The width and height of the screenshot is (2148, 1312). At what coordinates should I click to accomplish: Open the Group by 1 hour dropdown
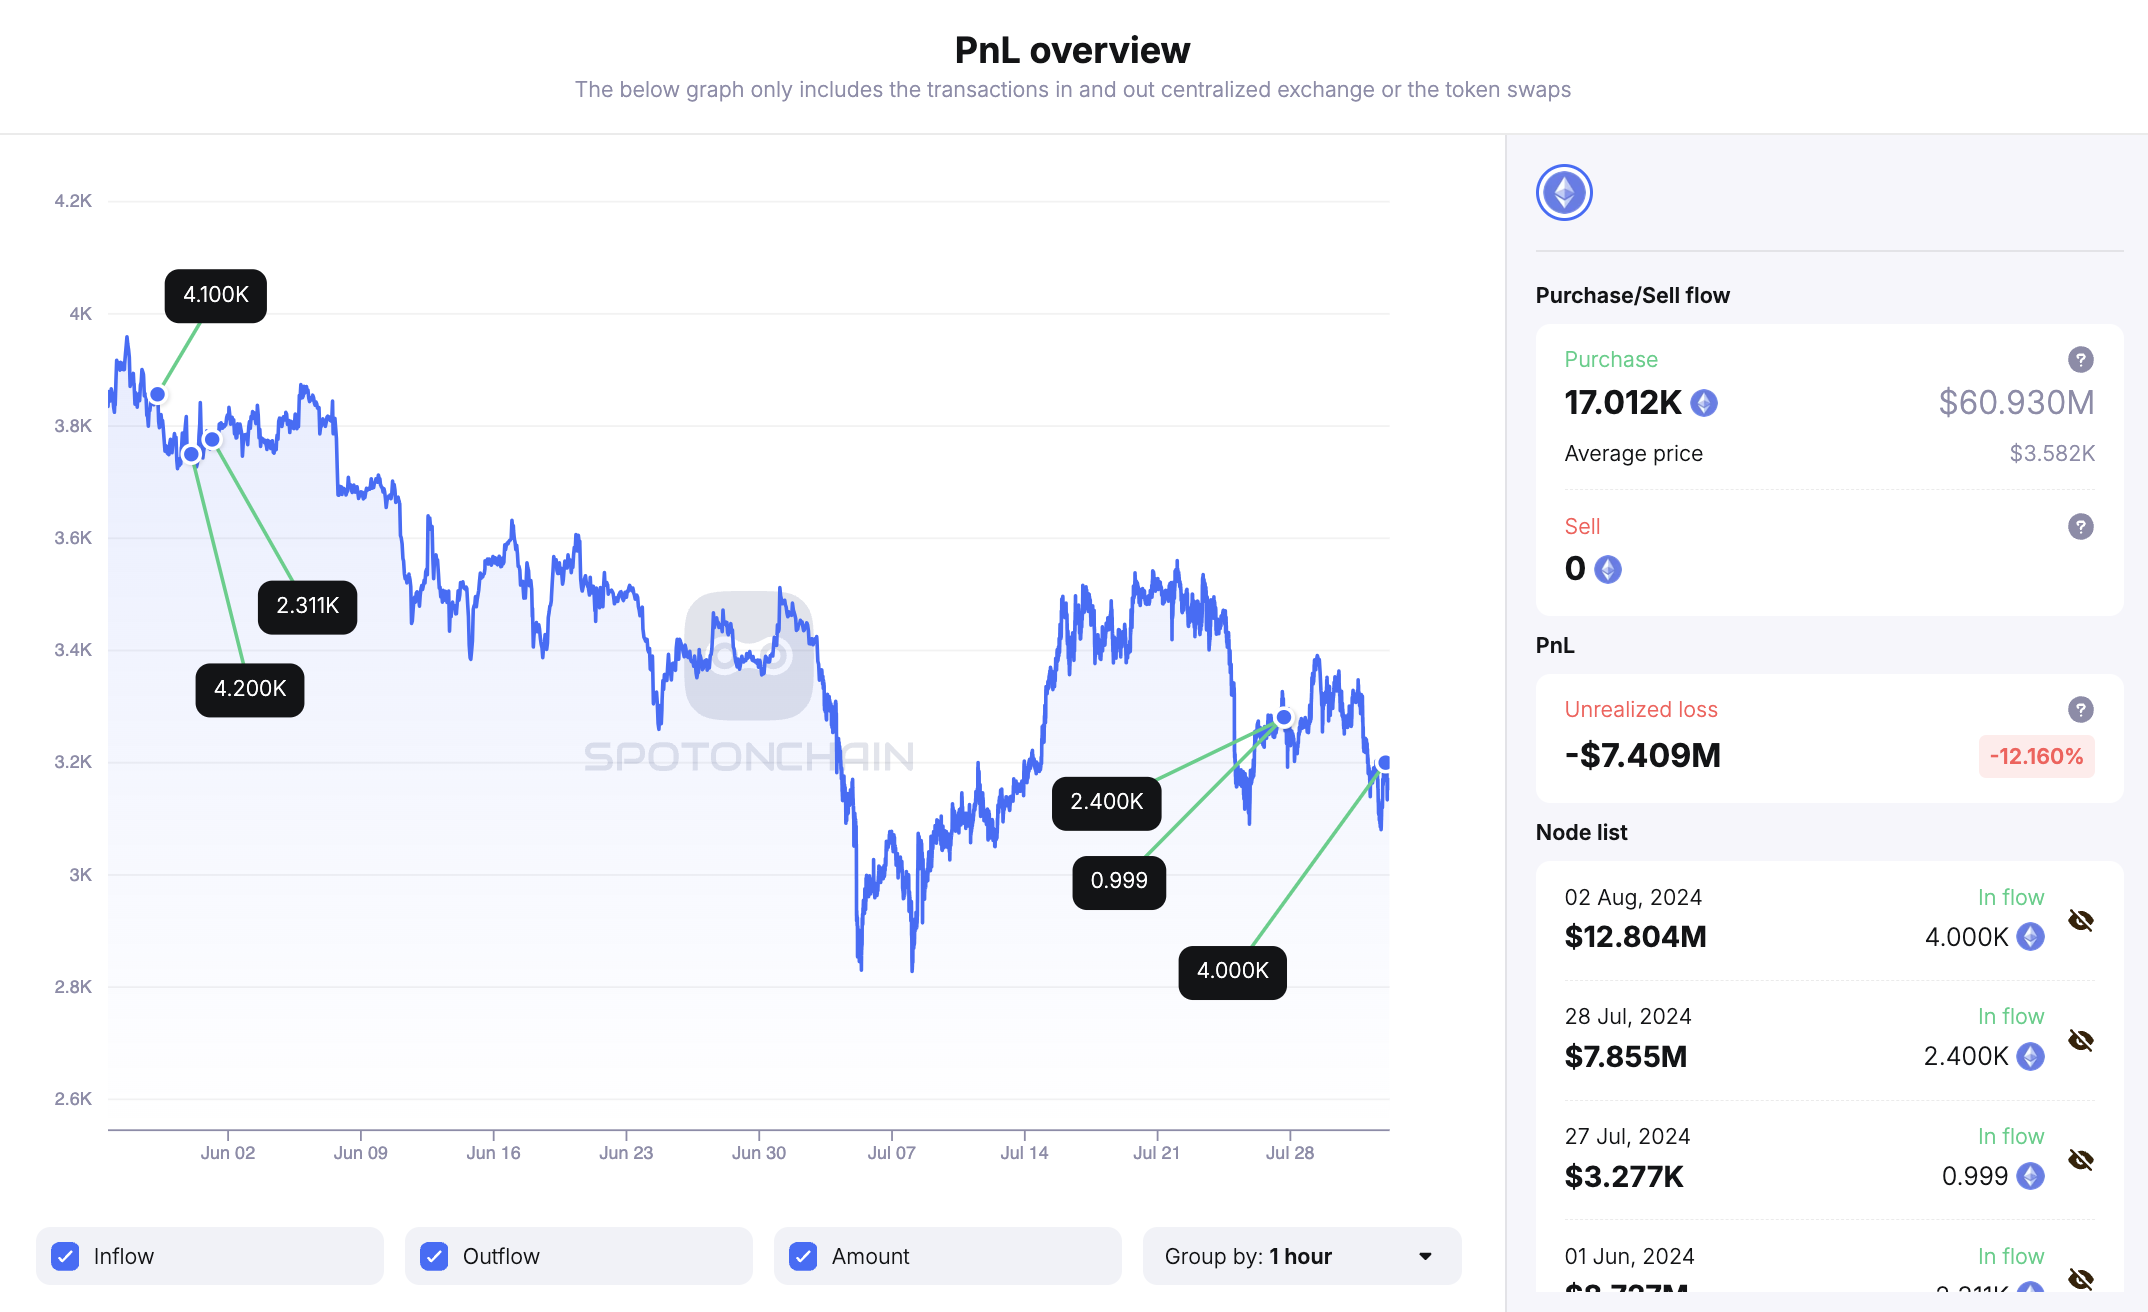coord(1301,1256)
